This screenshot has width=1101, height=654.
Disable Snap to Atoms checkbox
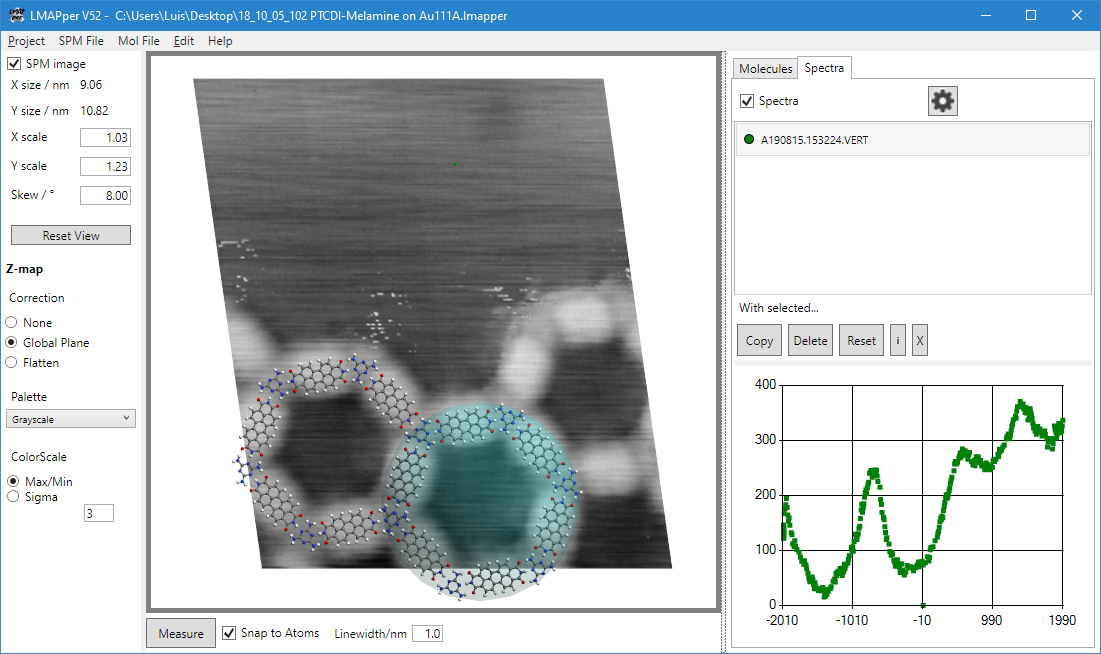229,633
